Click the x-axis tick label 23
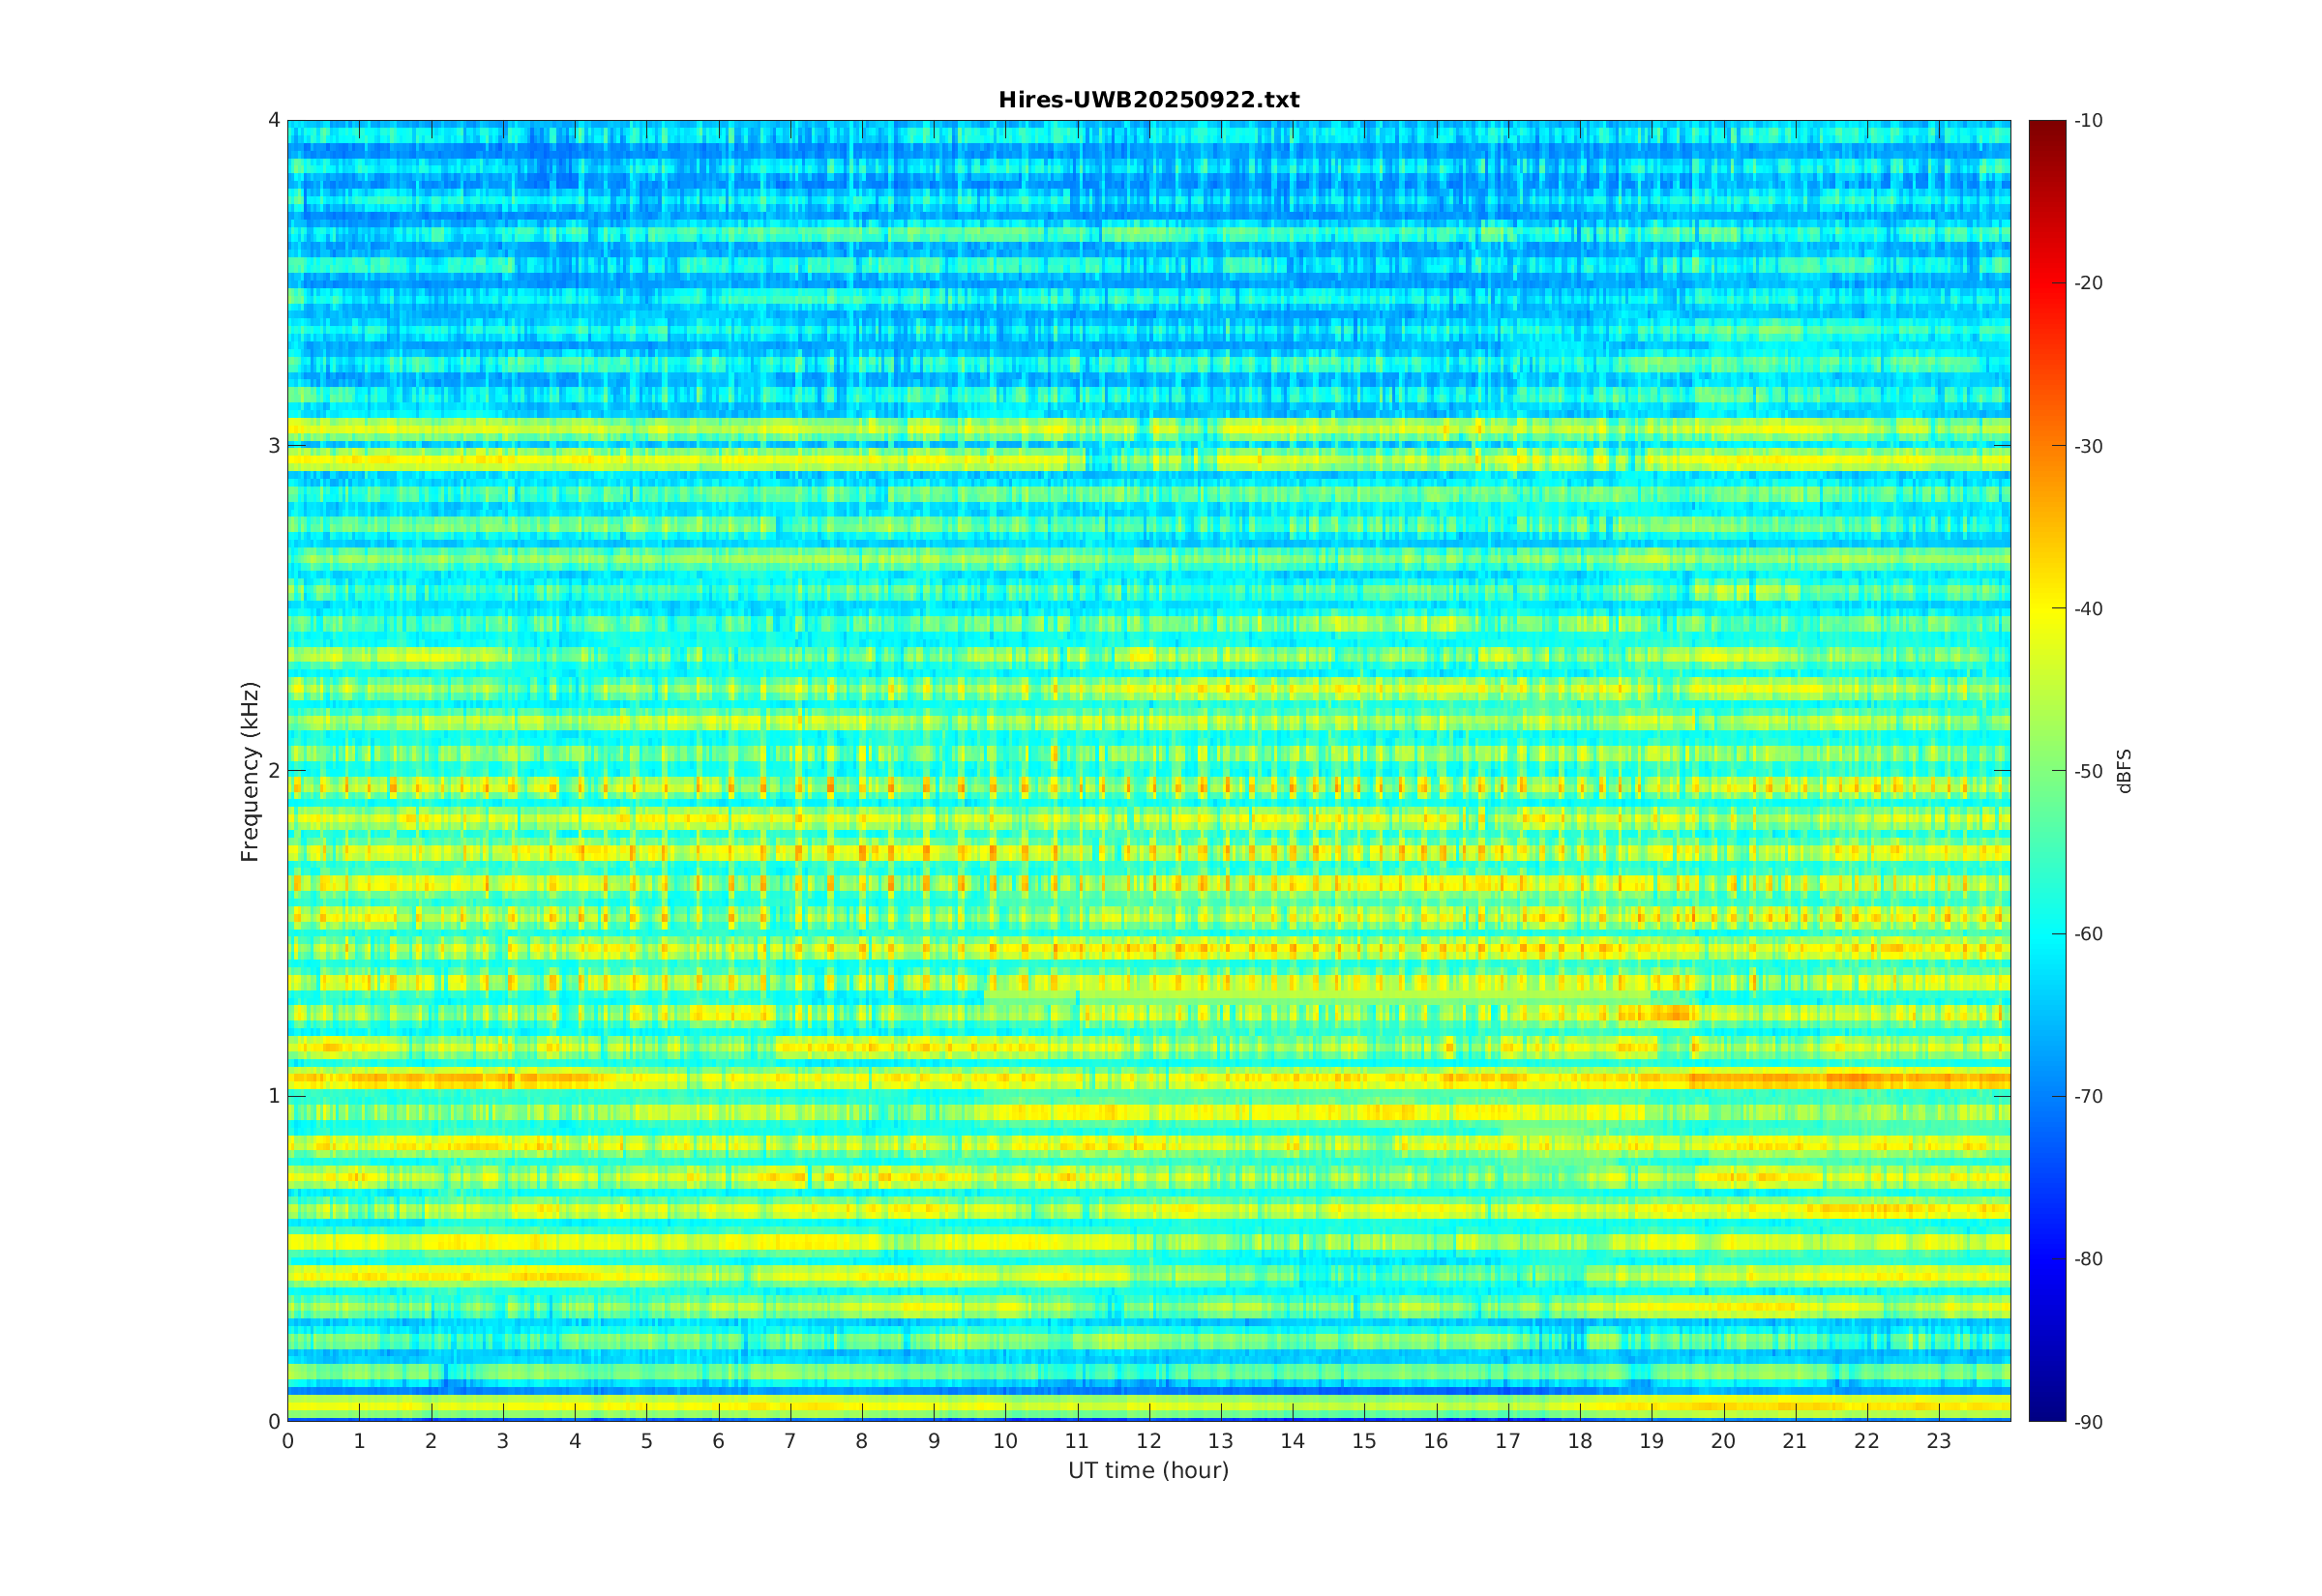The width and height of the screenshot is (2322, 1596). point(1938,1441)
